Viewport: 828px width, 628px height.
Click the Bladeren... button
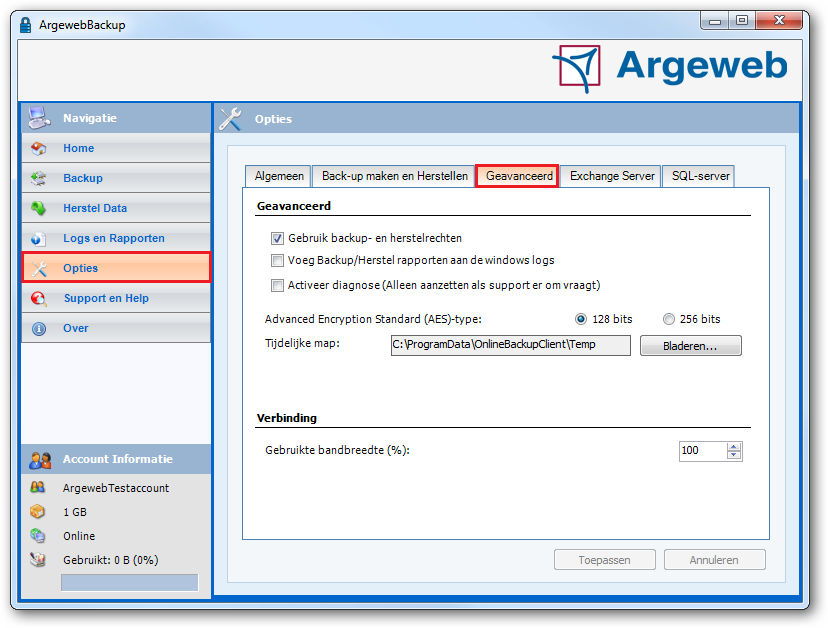pyautogui.click(x=691, y=346)
